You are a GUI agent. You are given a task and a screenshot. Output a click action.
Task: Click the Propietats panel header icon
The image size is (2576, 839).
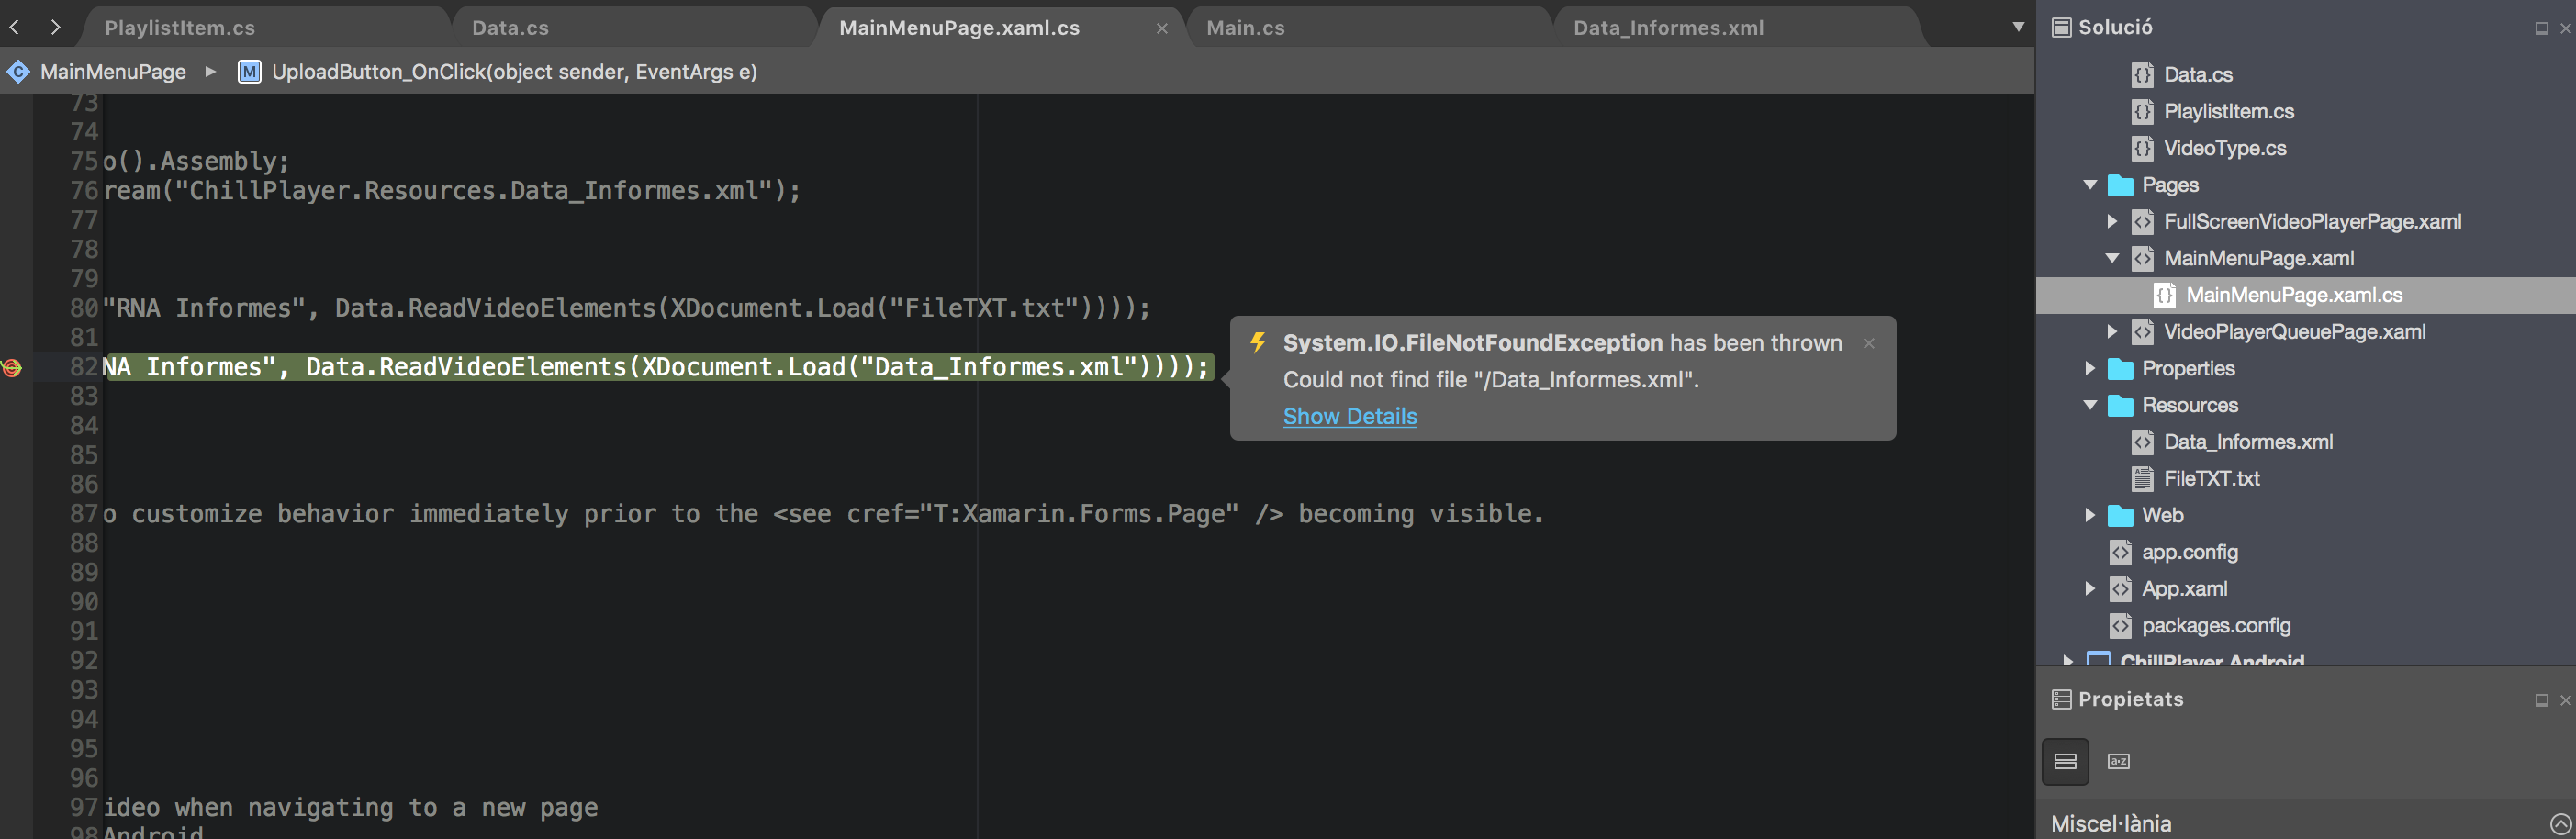(x=2061, y=699)
